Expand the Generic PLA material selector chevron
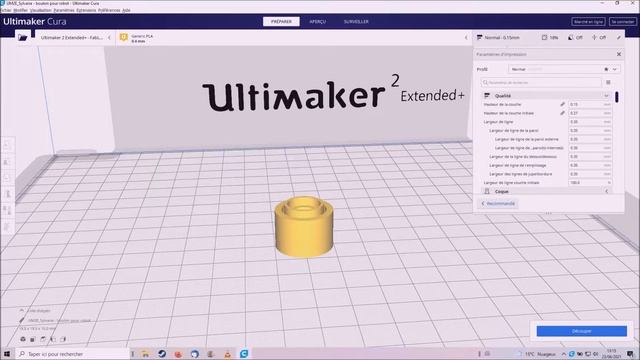 pos(466,38)
